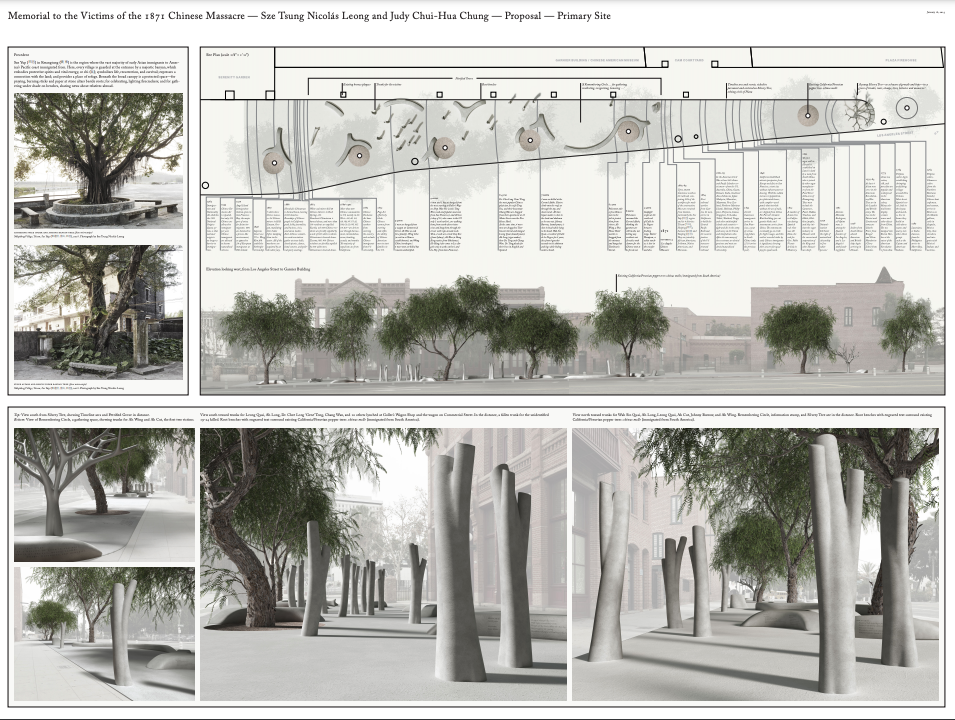Open the street elevation drawing with pepper trees
This screenshot has width=955, height=720.
point(572,333)
